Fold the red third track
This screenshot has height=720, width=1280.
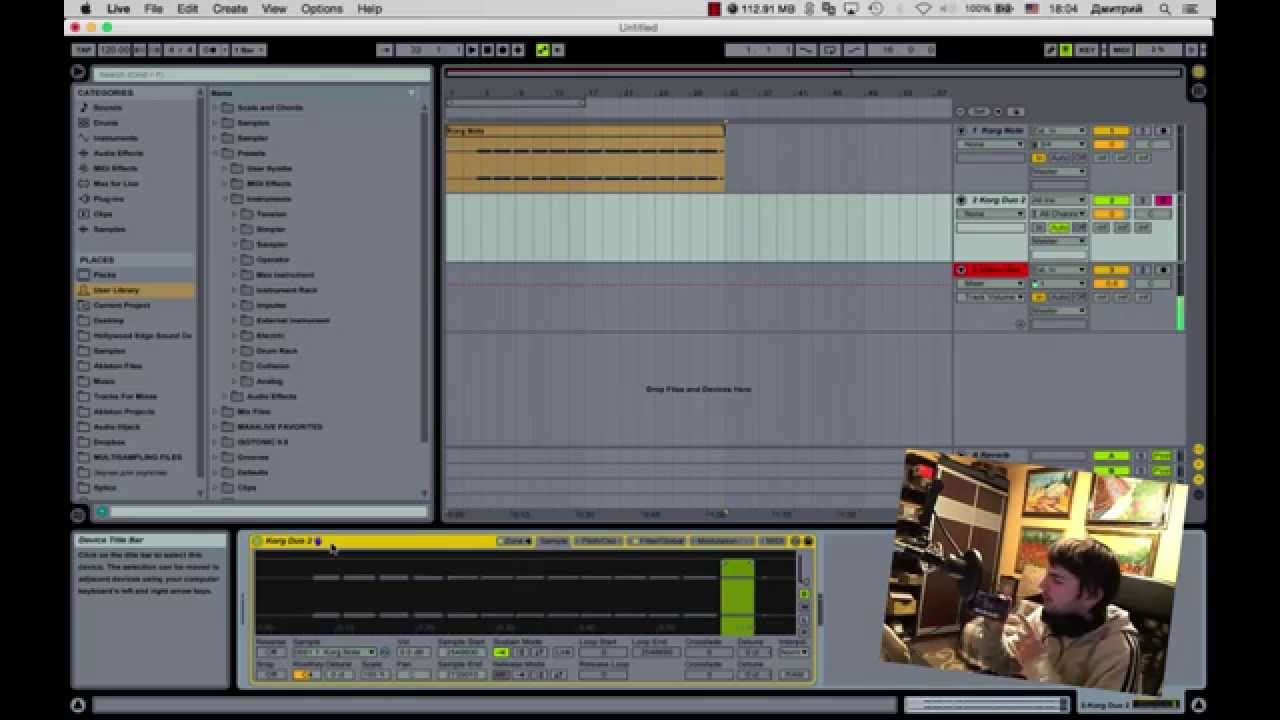coord(961,270)
